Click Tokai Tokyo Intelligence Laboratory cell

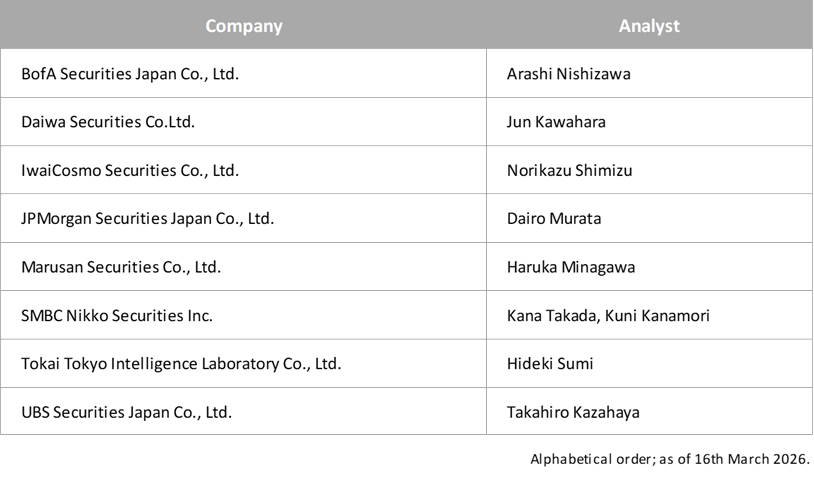[180, 363]
